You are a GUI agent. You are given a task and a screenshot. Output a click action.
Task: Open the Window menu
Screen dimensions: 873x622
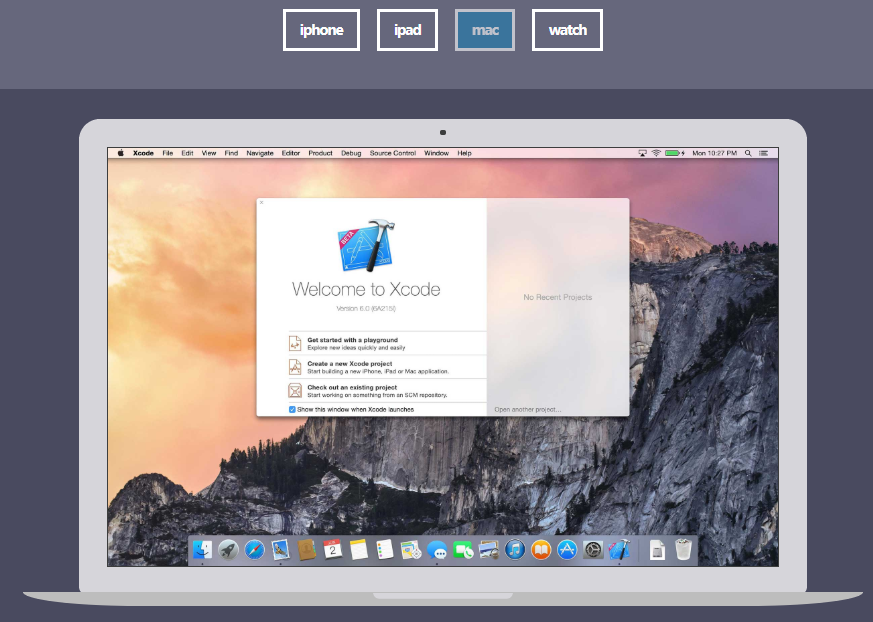[x=436, y=153]
